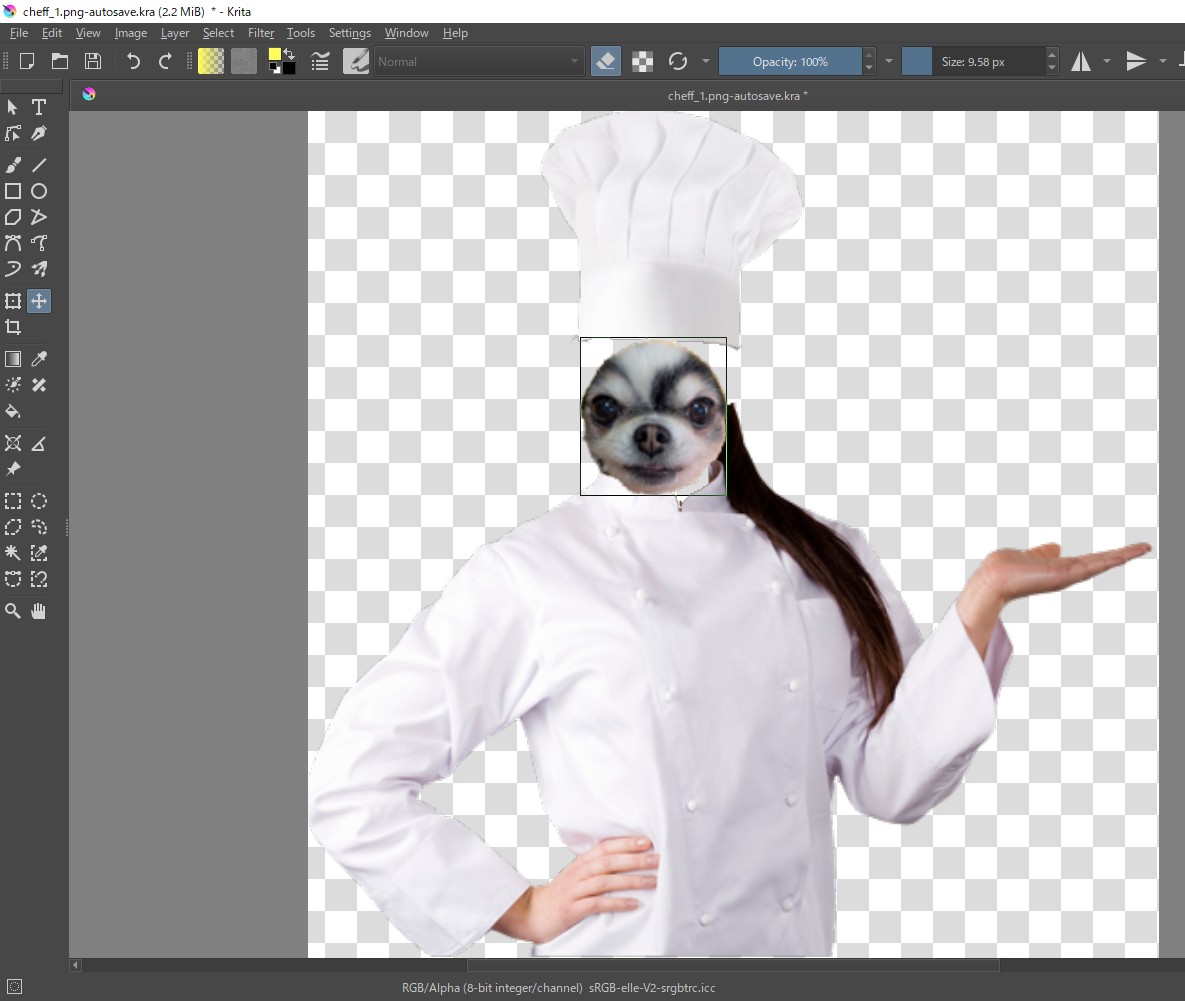Viewport: 1185px width, 1001px height.
Task: Open the Normal blending mode dropdown
Action: (x=479, y=62)
